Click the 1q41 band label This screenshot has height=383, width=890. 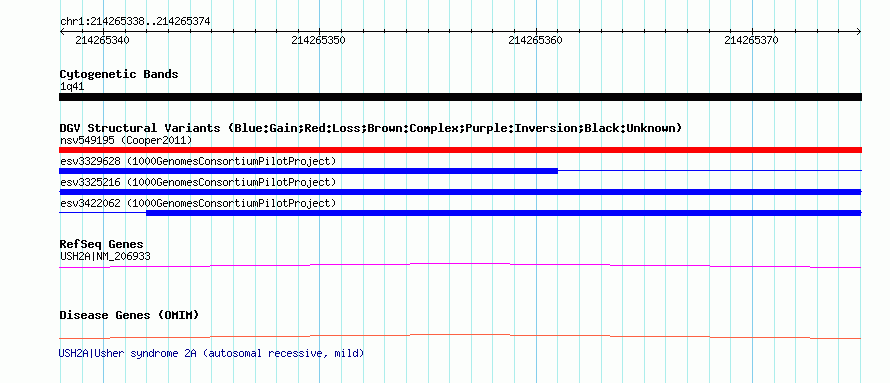pos(72,87)
